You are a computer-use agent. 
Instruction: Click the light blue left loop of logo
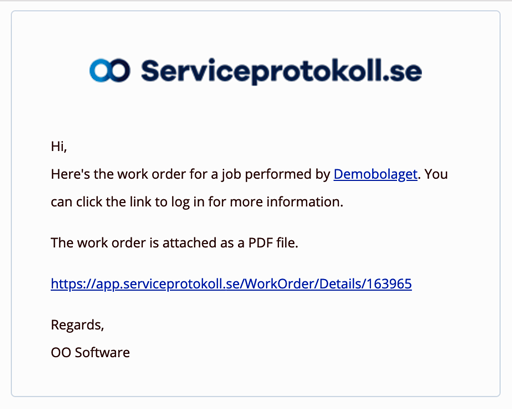pos(99,70)
